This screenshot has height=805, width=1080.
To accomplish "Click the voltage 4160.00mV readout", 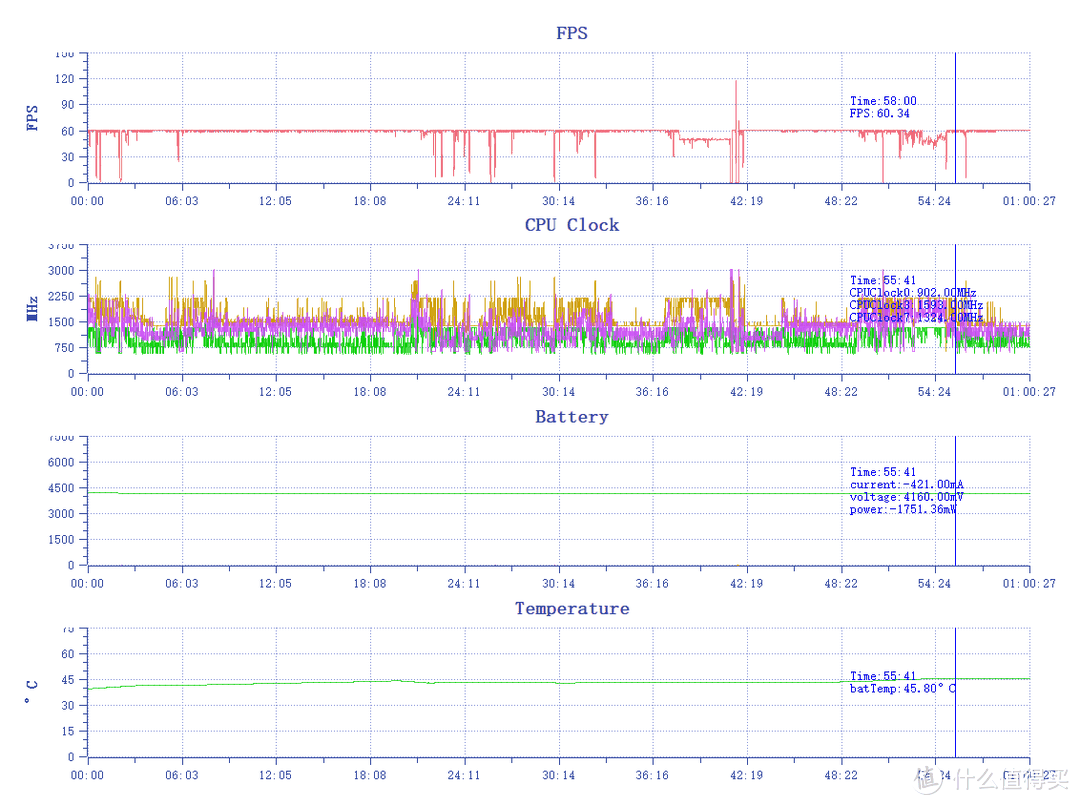I will coord(906,497).
